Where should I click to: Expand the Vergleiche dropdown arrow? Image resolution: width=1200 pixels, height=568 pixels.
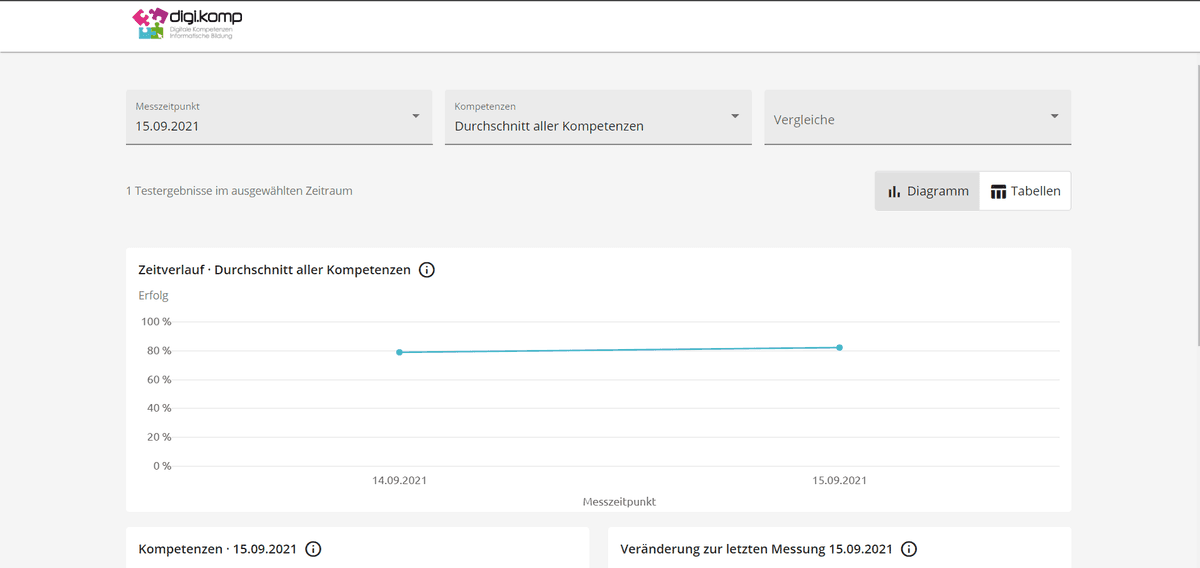point(1054,117)
